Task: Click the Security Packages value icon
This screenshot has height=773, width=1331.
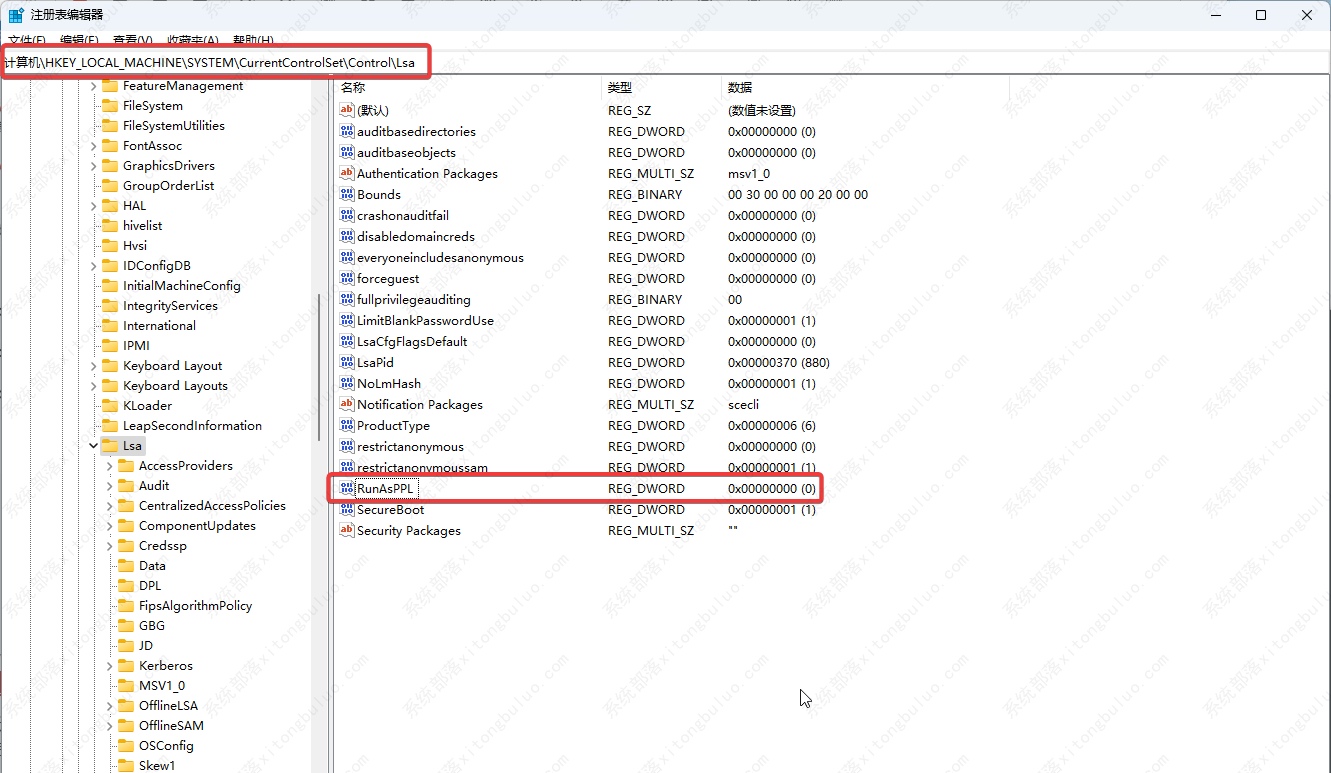Action: (x=347, y=531)
